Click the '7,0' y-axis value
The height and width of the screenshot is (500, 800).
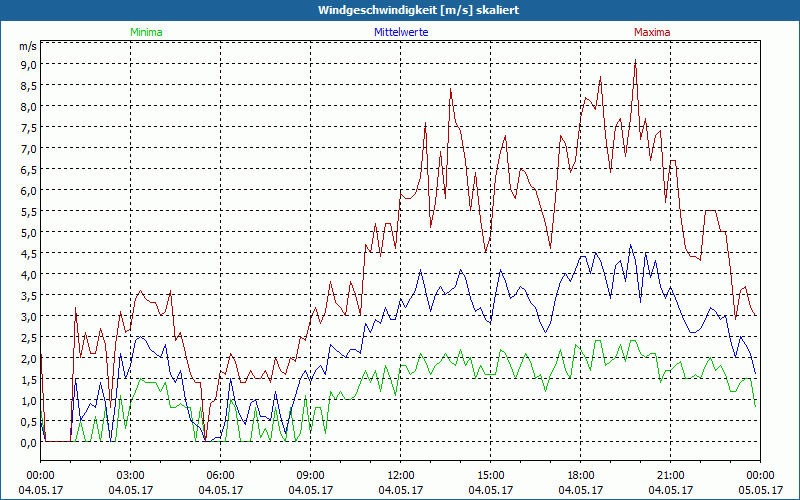pyautogui.click(x=28, y=148)
